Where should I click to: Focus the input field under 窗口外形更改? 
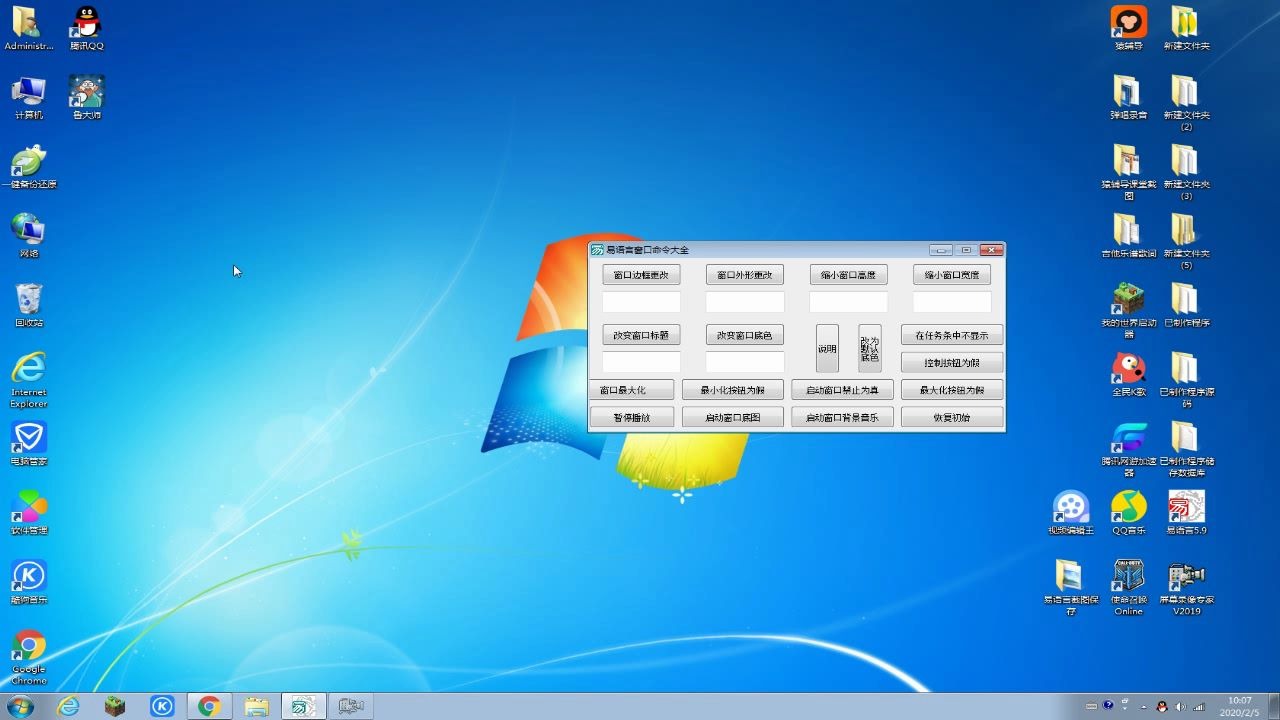(x=745, y=302)
